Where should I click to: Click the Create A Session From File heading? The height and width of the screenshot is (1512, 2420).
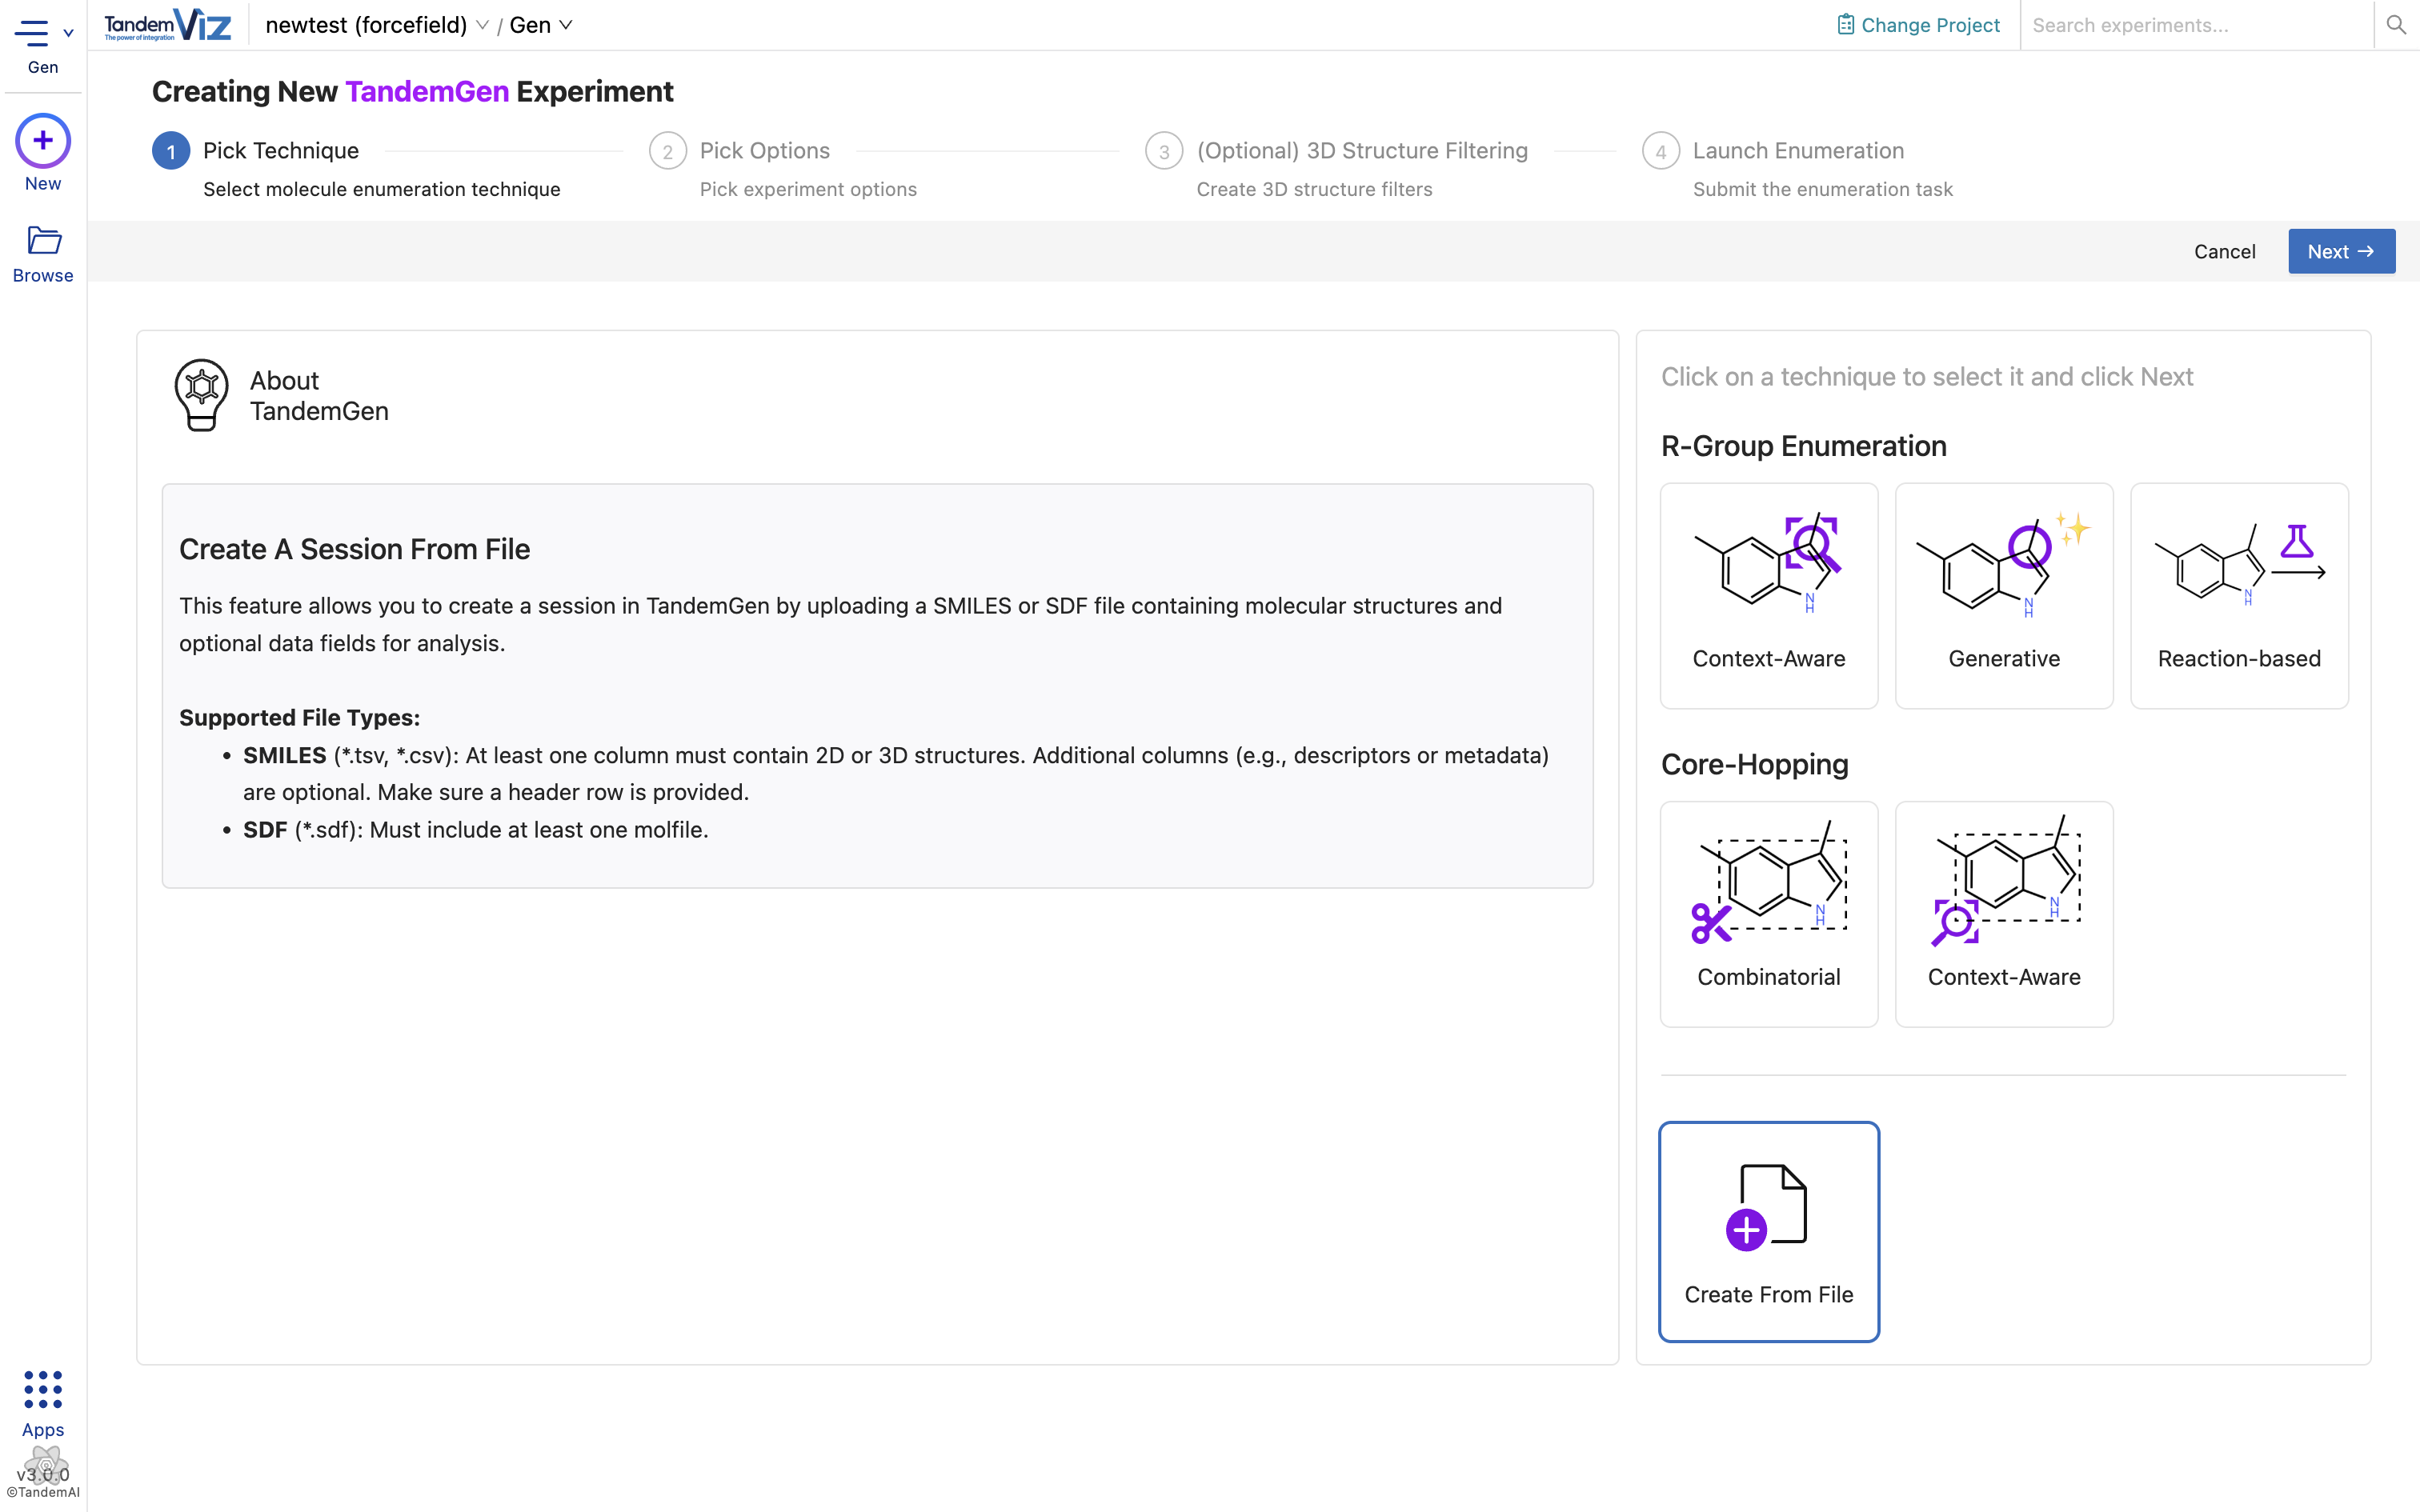354,549
